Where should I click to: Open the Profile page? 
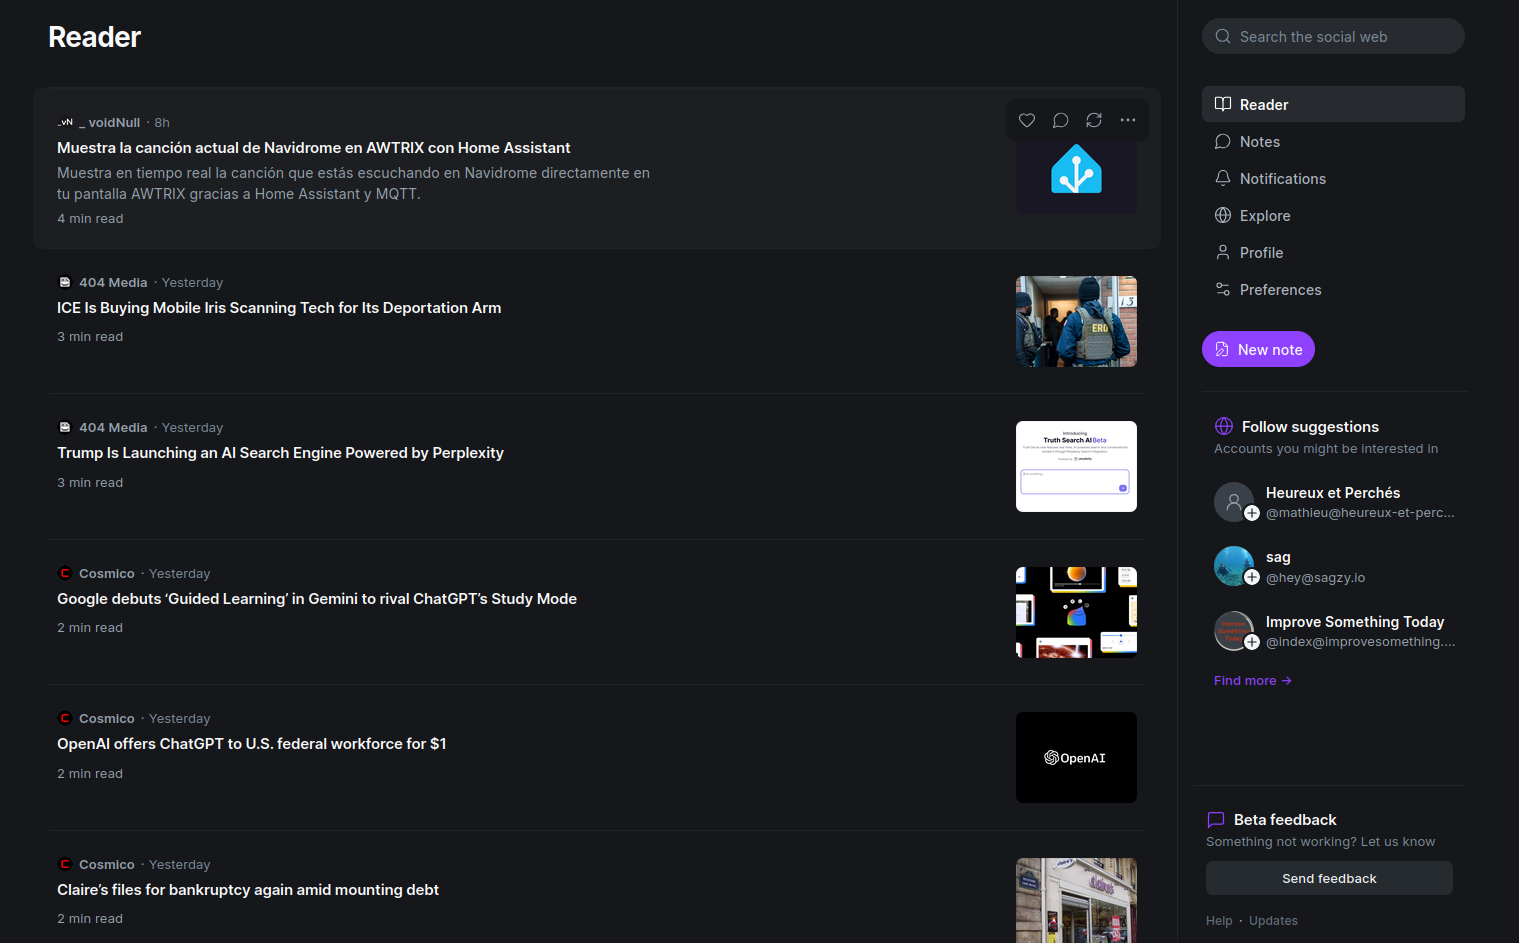1333,252
